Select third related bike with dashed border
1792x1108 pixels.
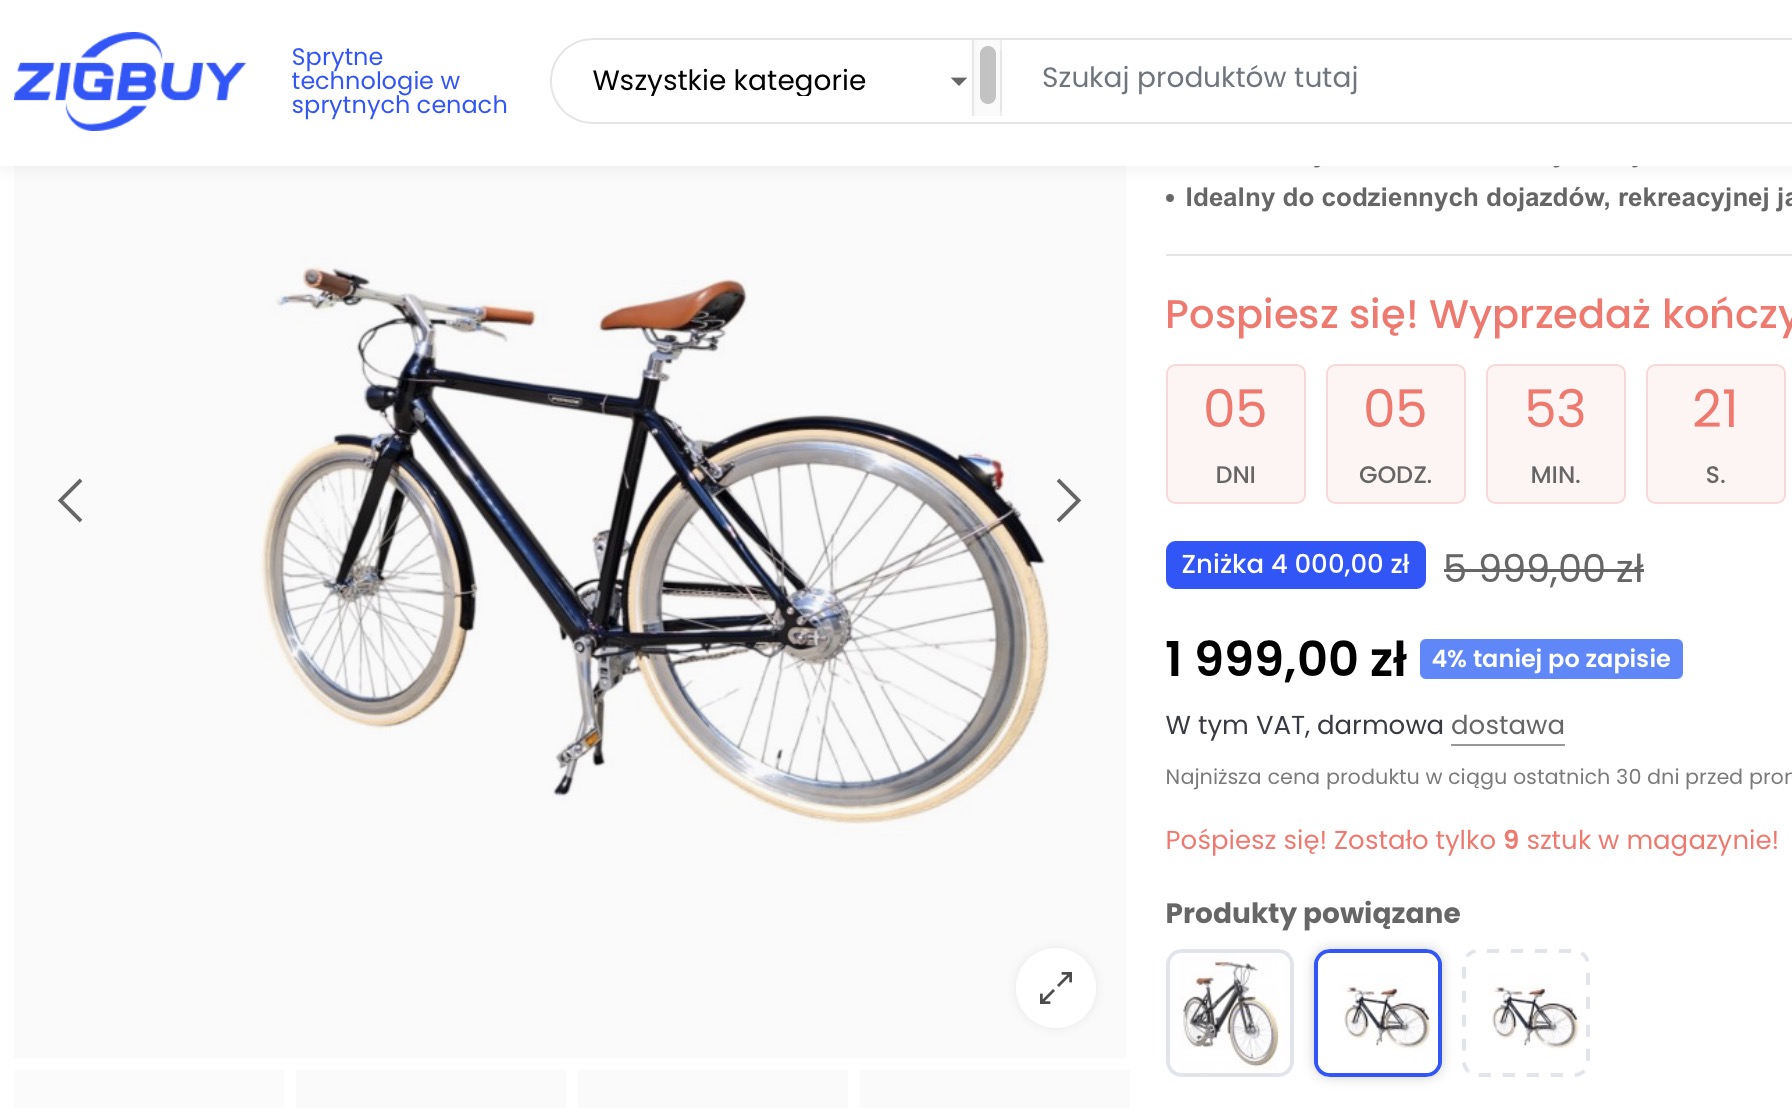(1525, 1013)
